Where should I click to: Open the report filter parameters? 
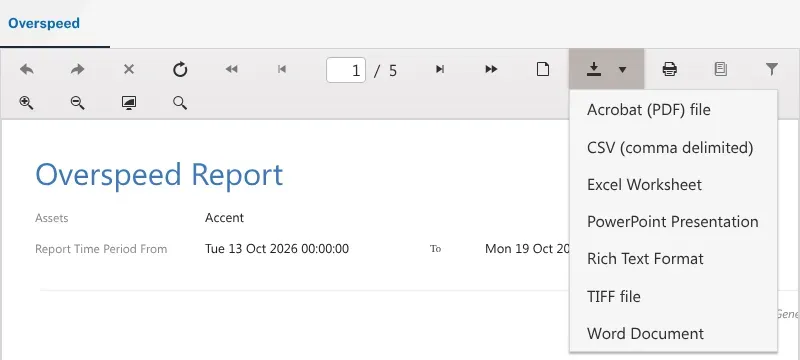click(772, 69)
